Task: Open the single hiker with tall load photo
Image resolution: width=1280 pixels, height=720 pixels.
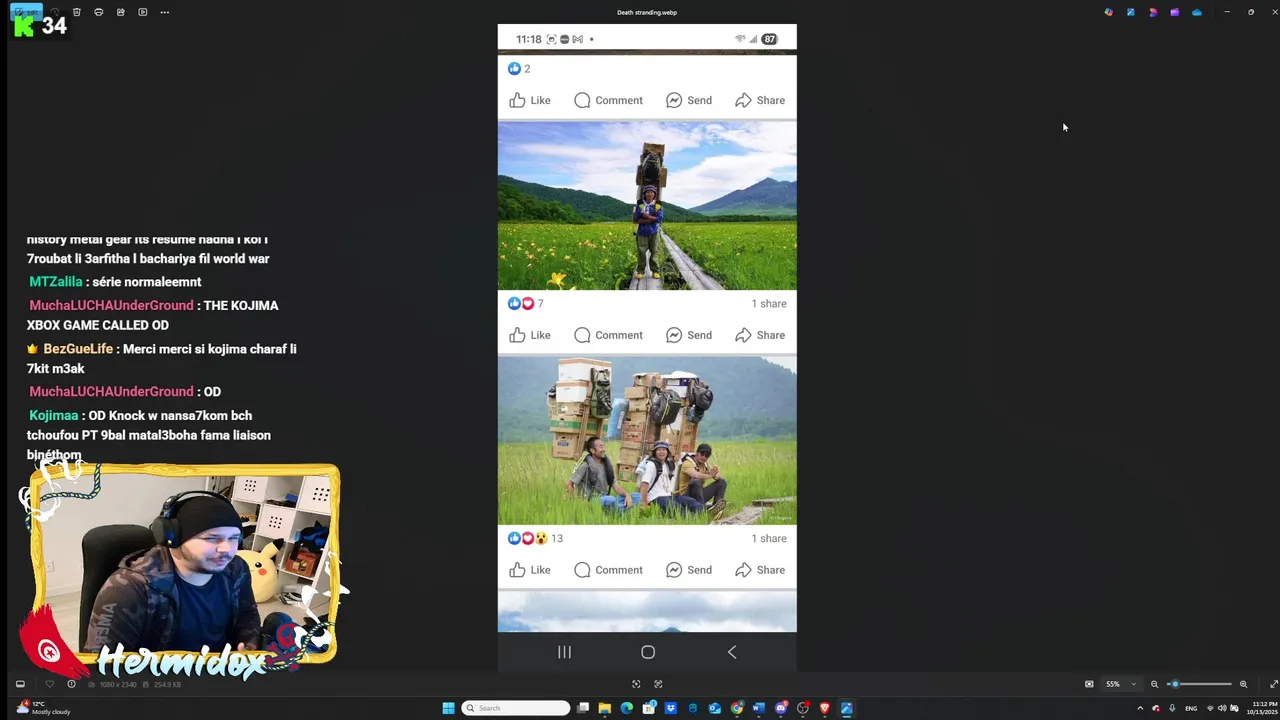Action: pyautogui.click(x=647, y=206)
